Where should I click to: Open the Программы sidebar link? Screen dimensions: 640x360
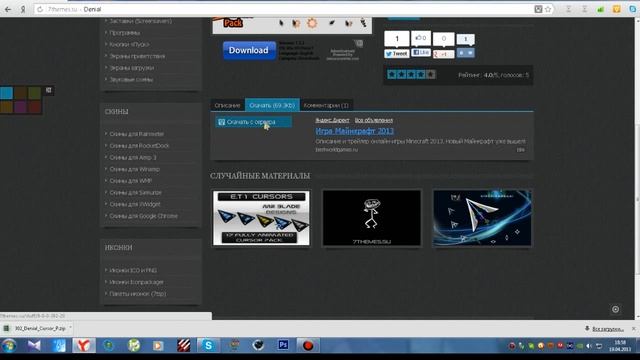pyautogui.click(x=124, y=33)
